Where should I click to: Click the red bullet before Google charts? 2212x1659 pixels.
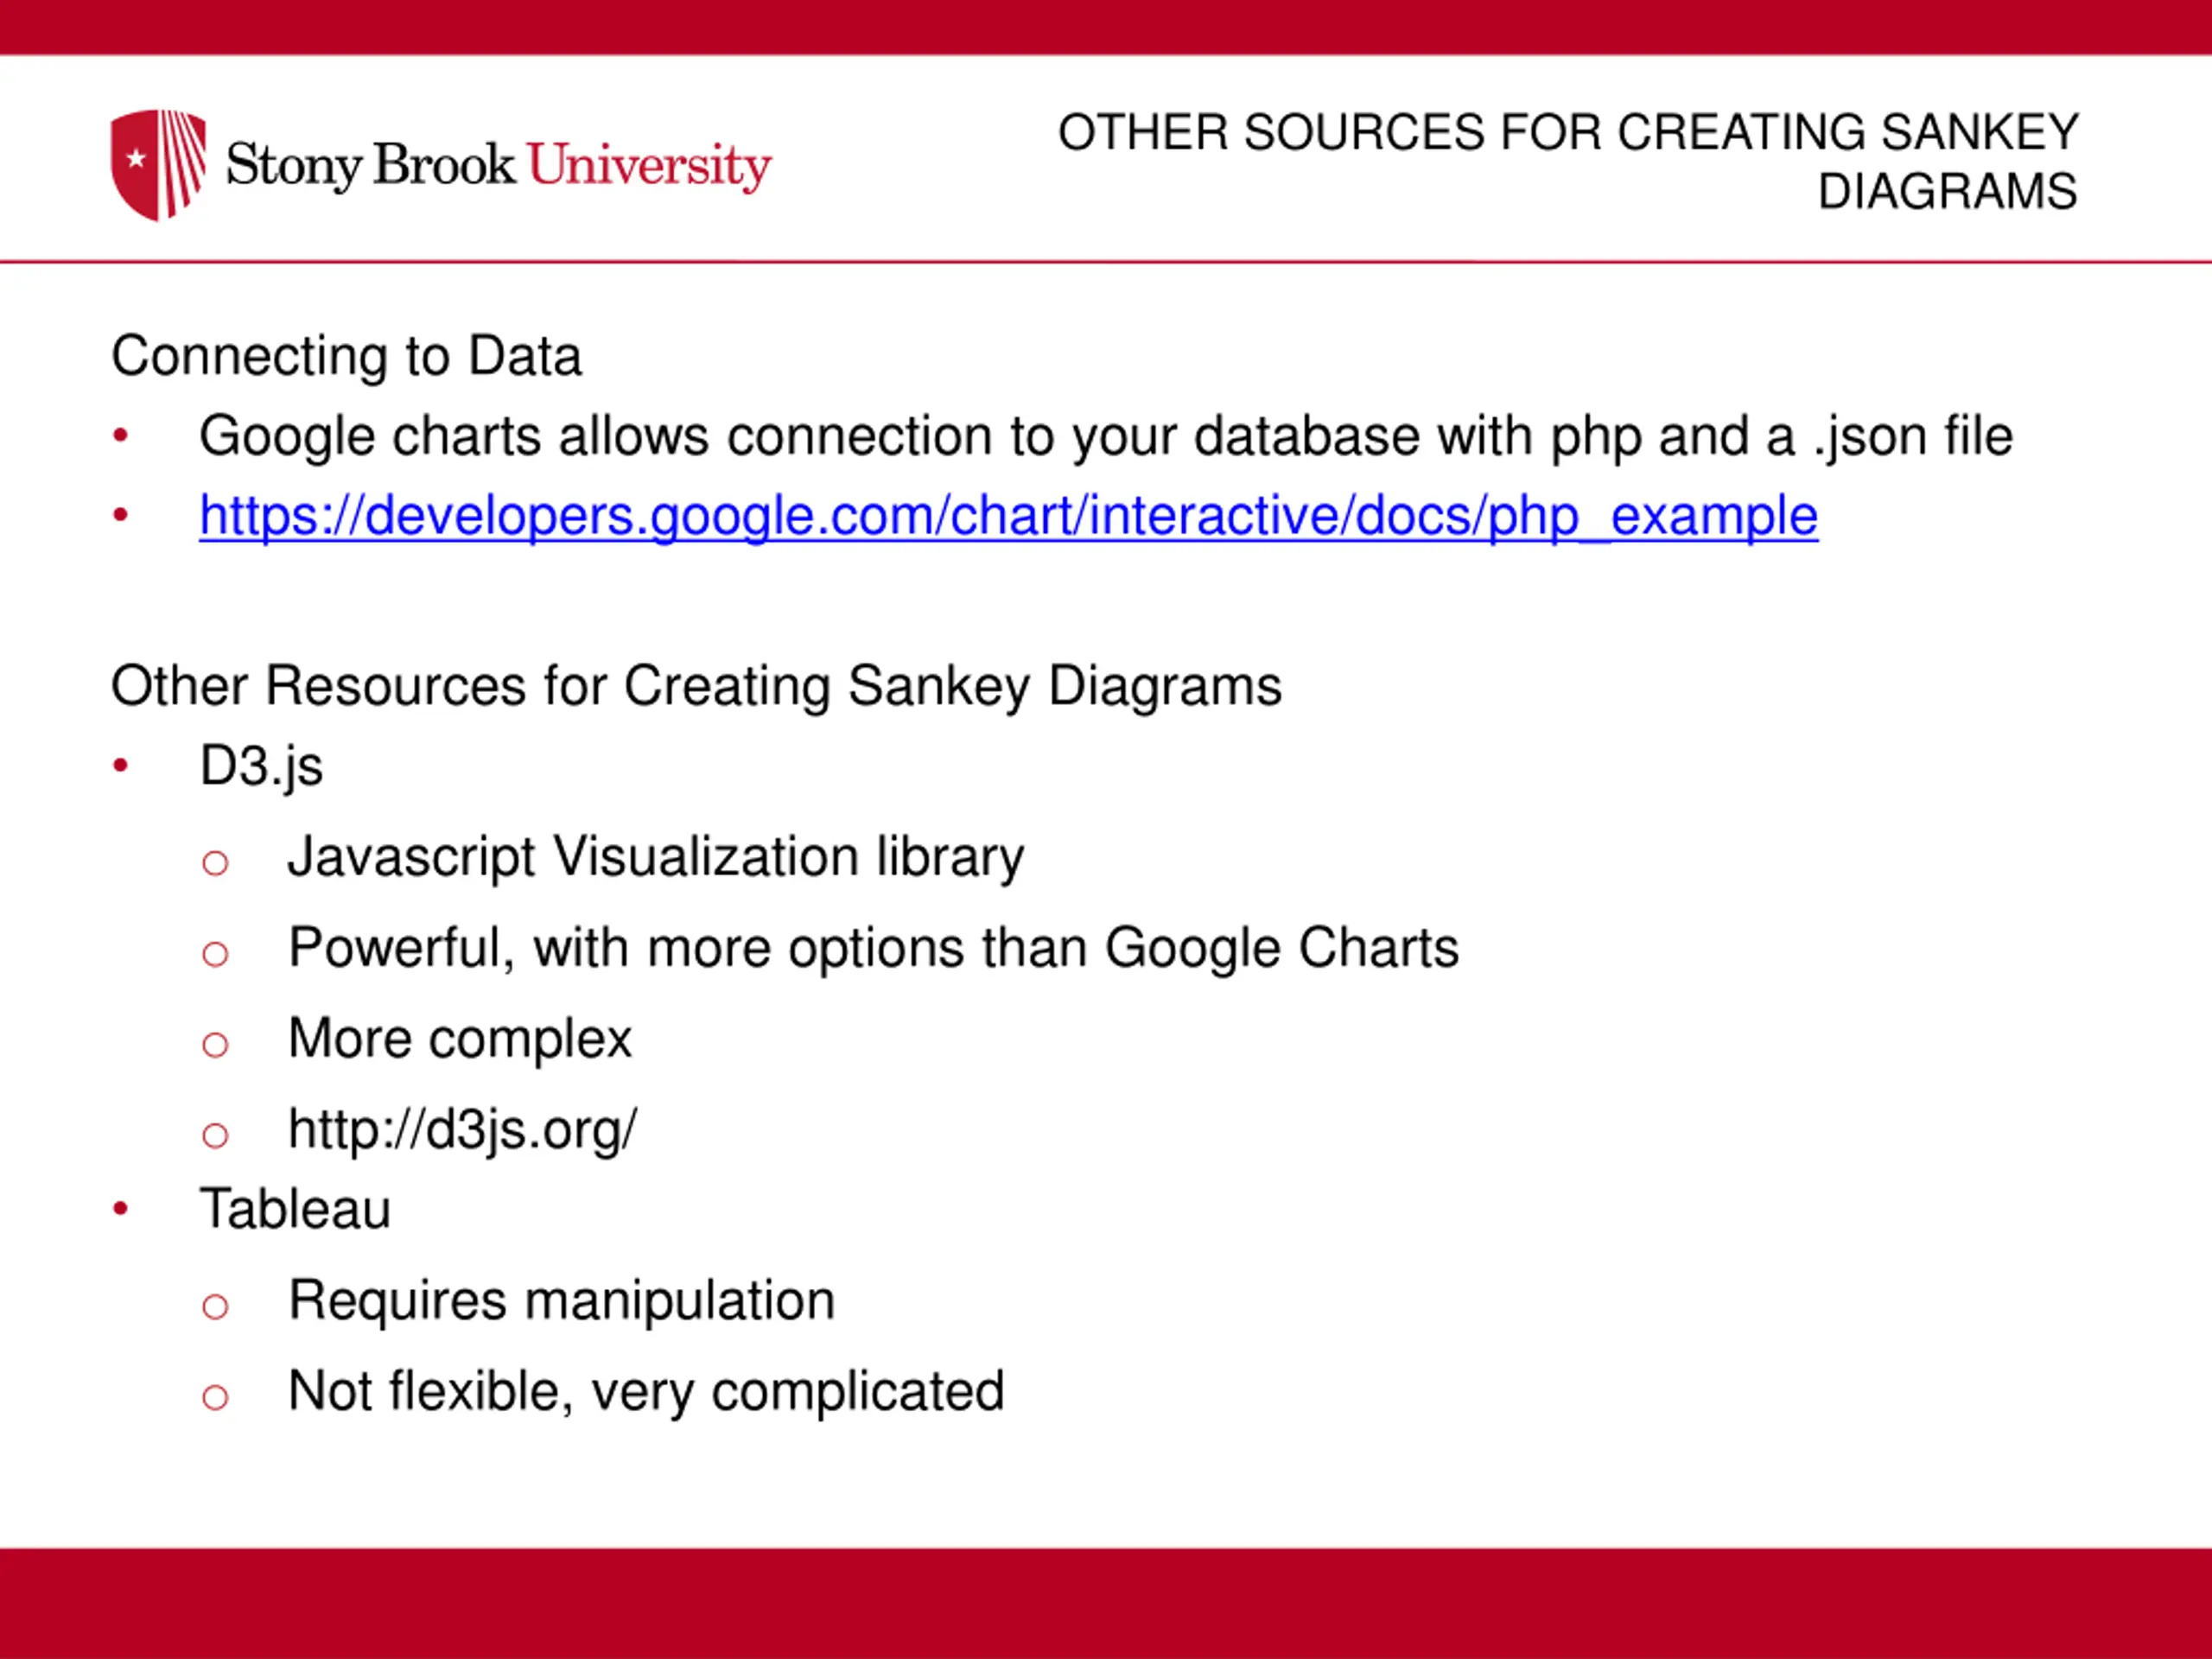[x=121, y=436]
